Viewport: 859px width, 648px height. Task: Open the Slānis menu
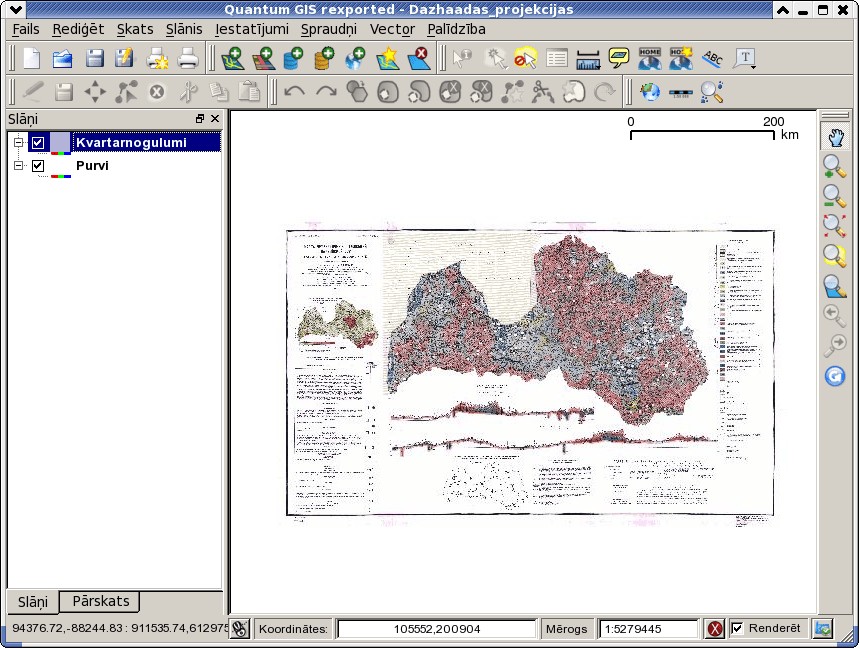click(184, 29)
